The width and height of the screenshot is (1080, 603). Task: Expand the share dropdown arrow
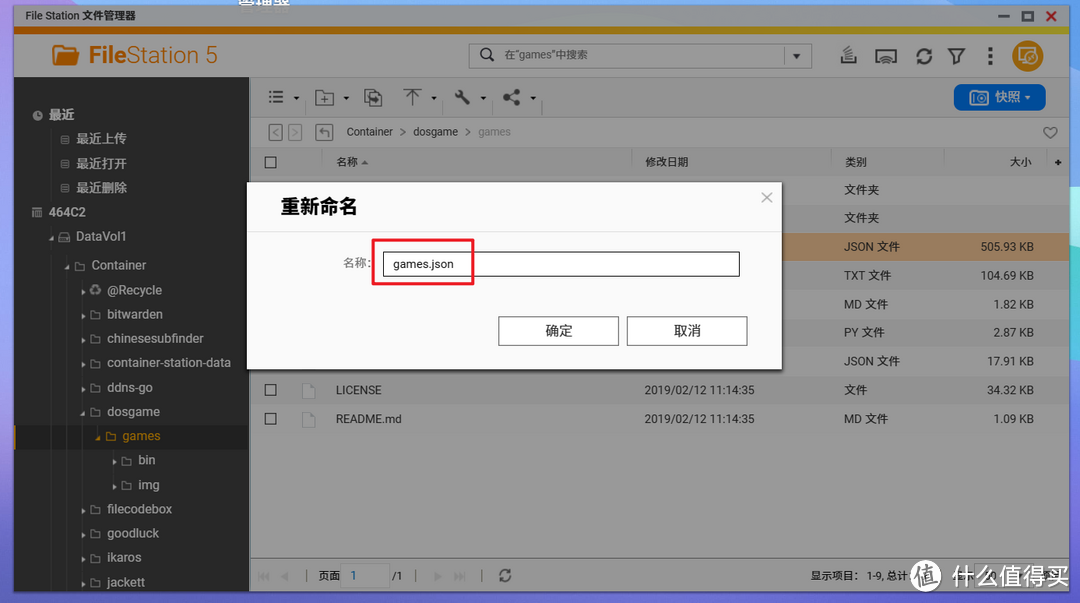coord(533,99)
